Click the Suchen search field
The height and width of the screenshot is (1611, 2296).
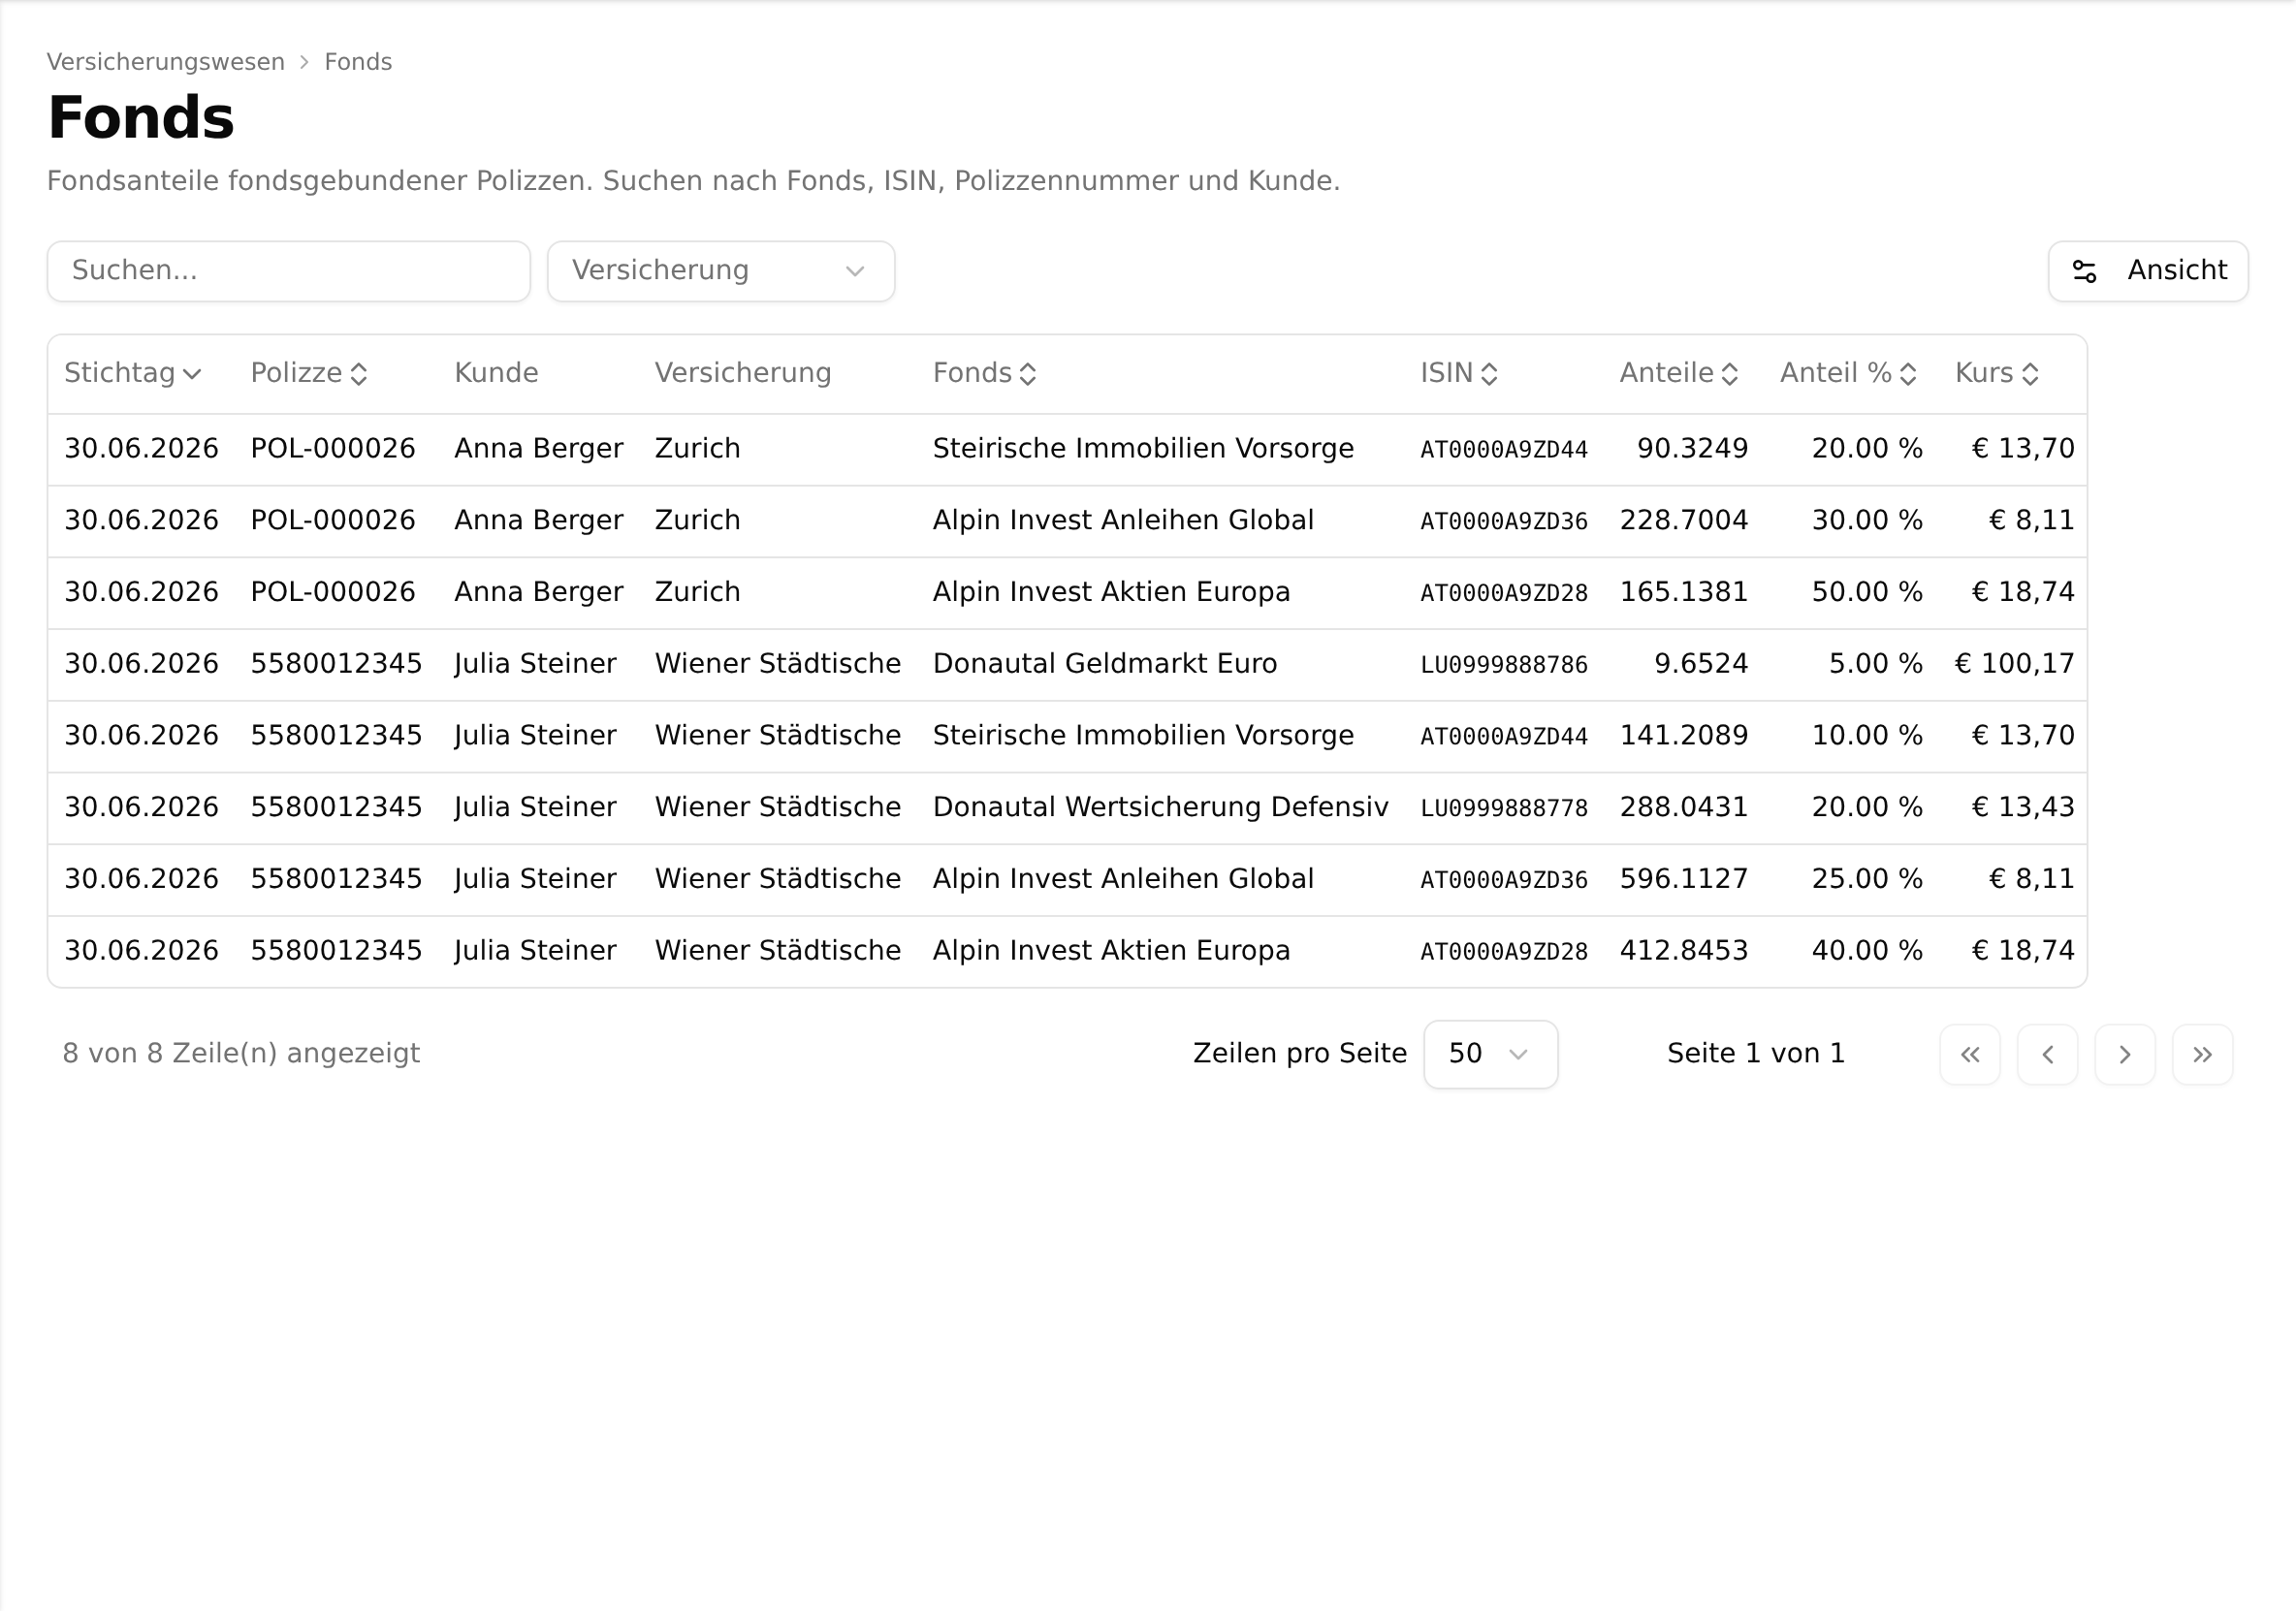click(288, 271)
